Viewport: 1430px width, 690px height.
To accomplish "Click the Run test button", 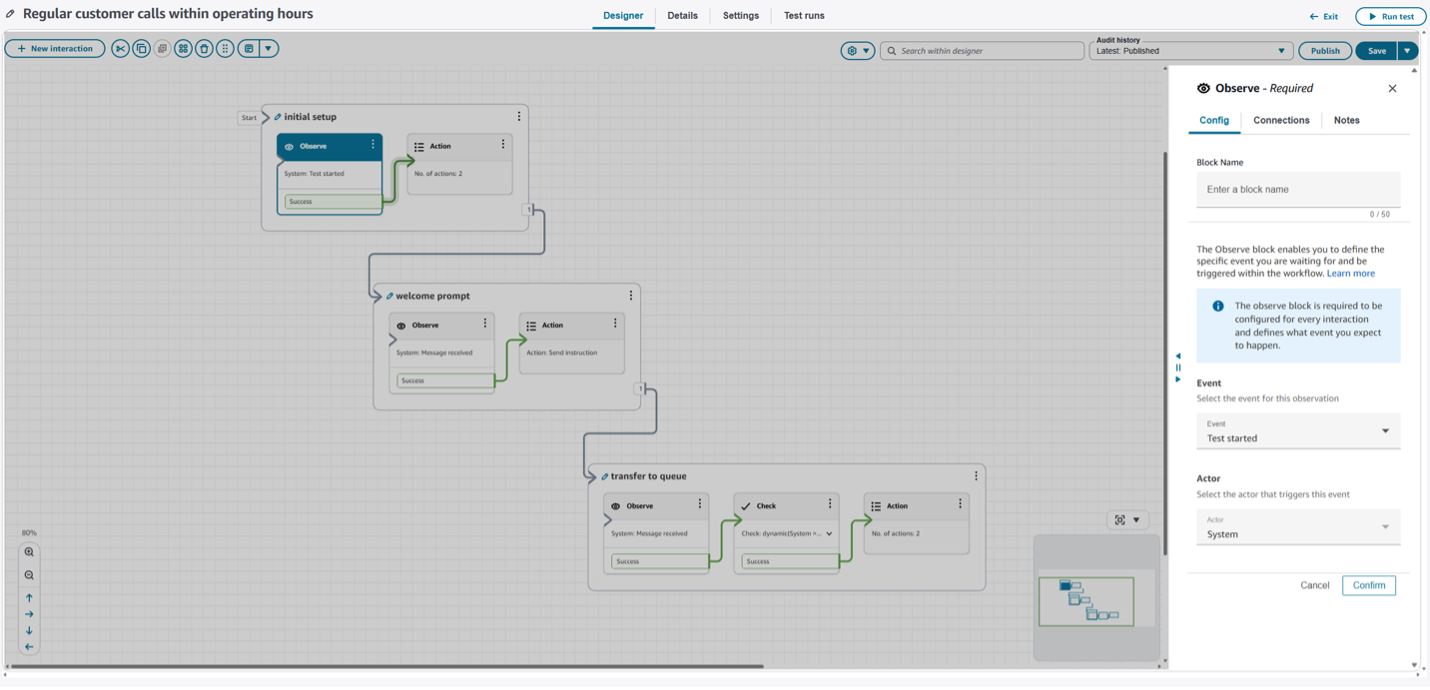I will coord(1390,16).
